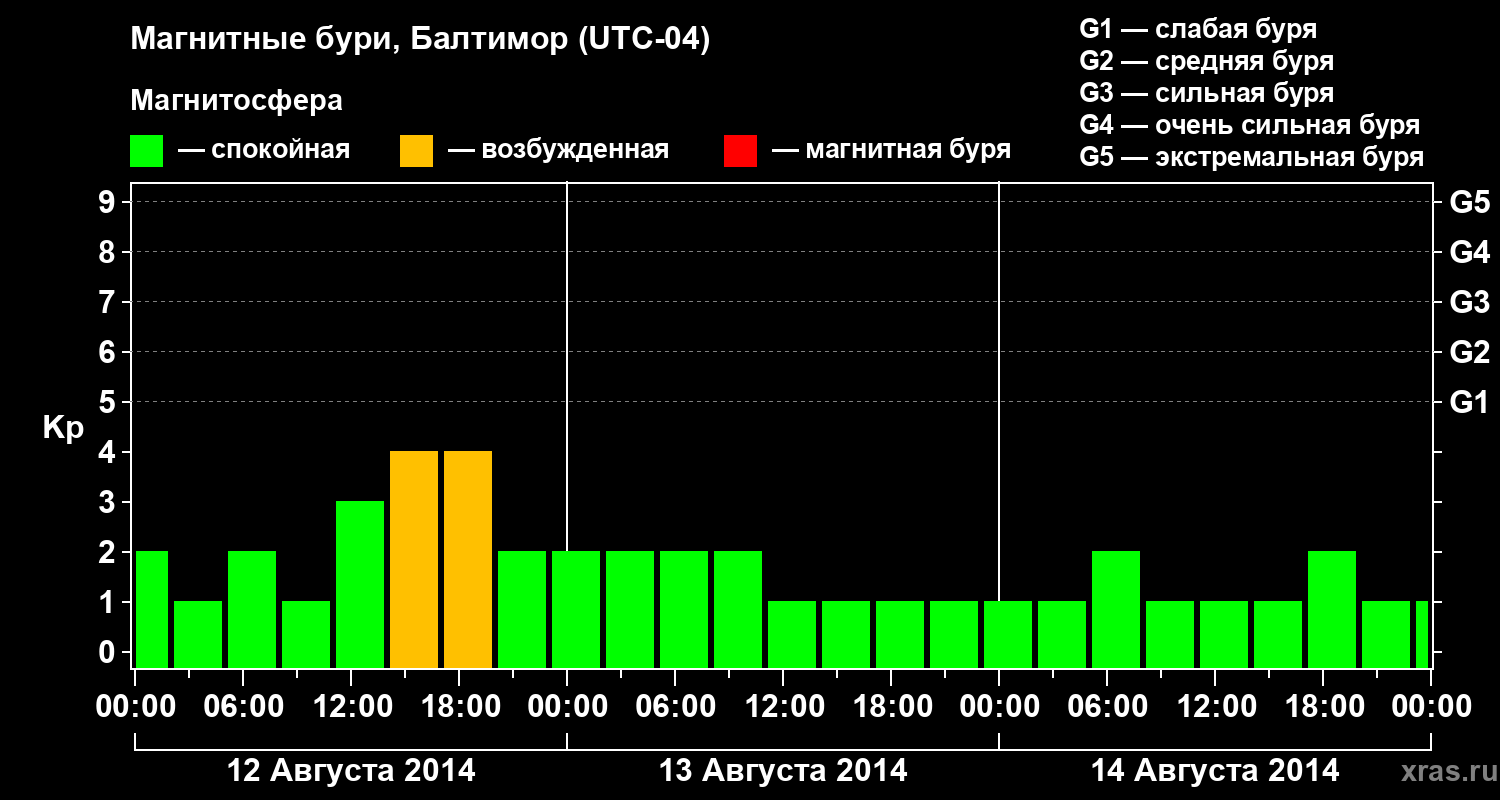Viewport: 1500px width, 800px height.
Task: Click the right-axis G3 storm level label
Action: click(x=1469, y=302)
